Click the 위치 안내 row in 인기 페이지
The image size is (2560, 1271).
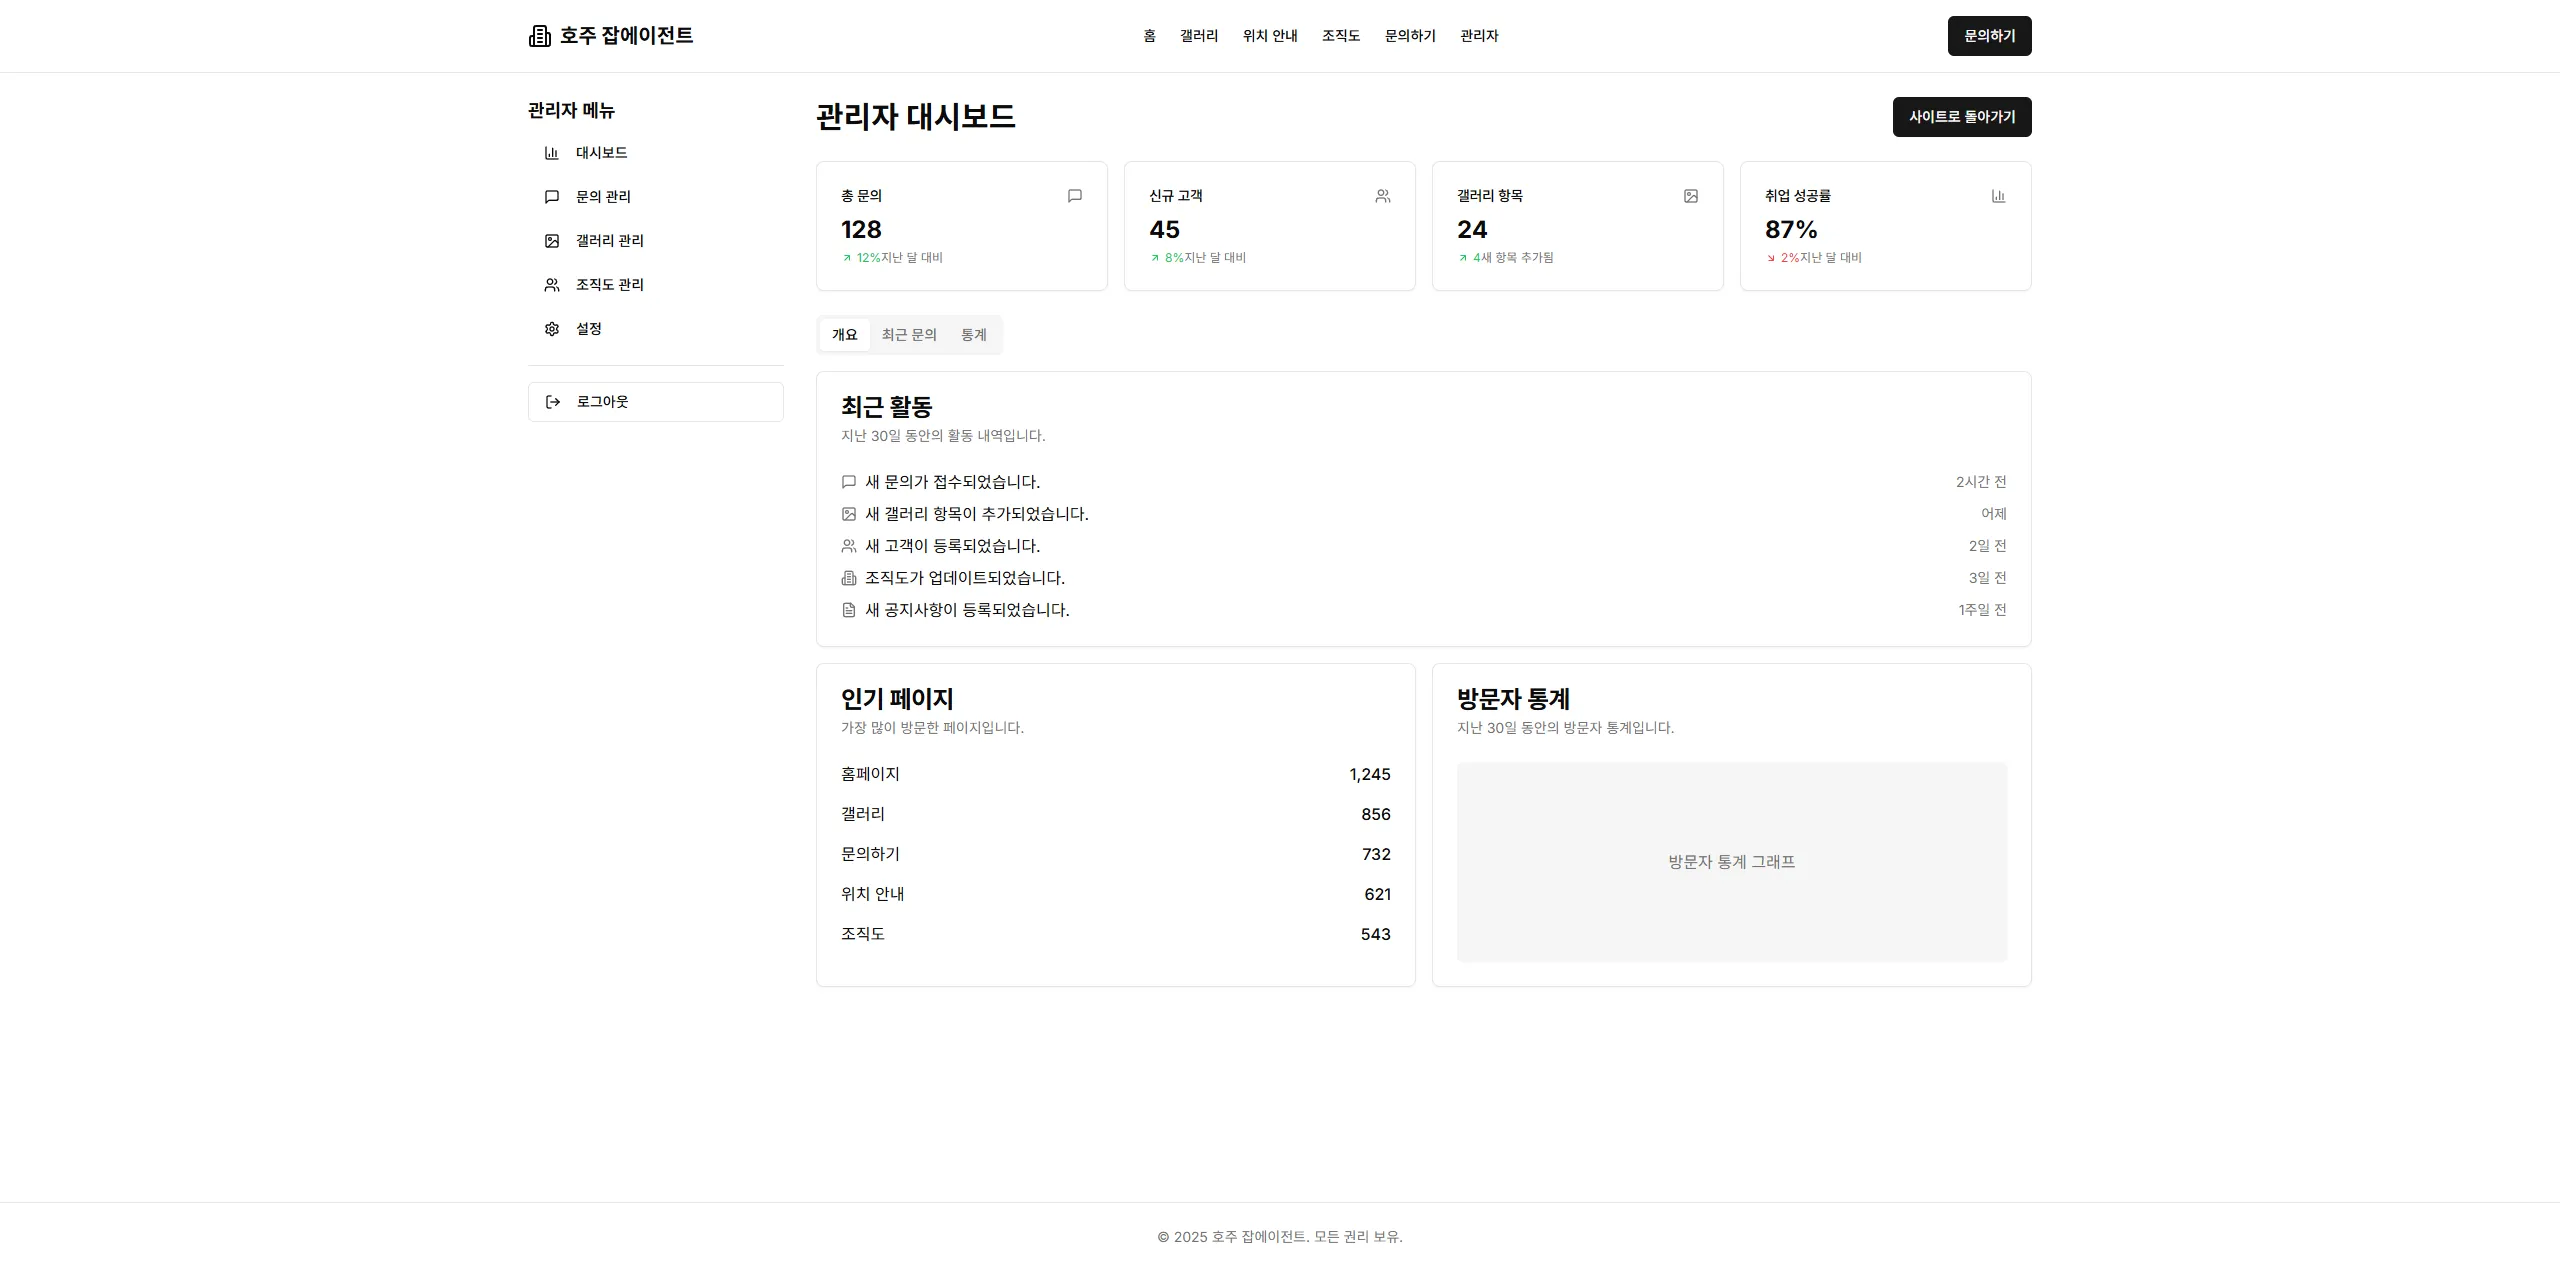click(1116, 894)
